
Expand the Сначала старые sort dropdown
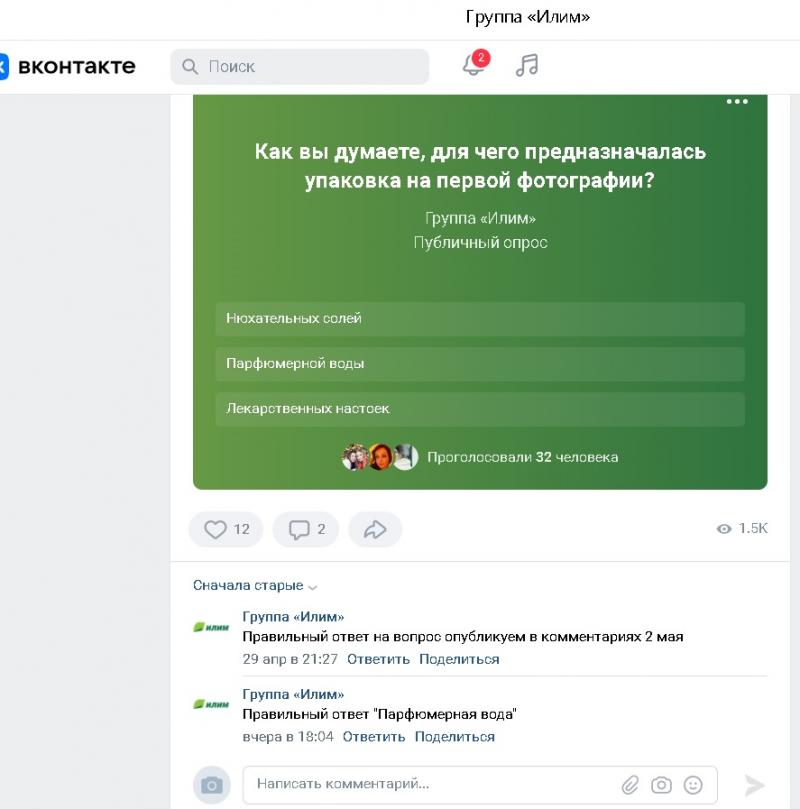(255, 586)
